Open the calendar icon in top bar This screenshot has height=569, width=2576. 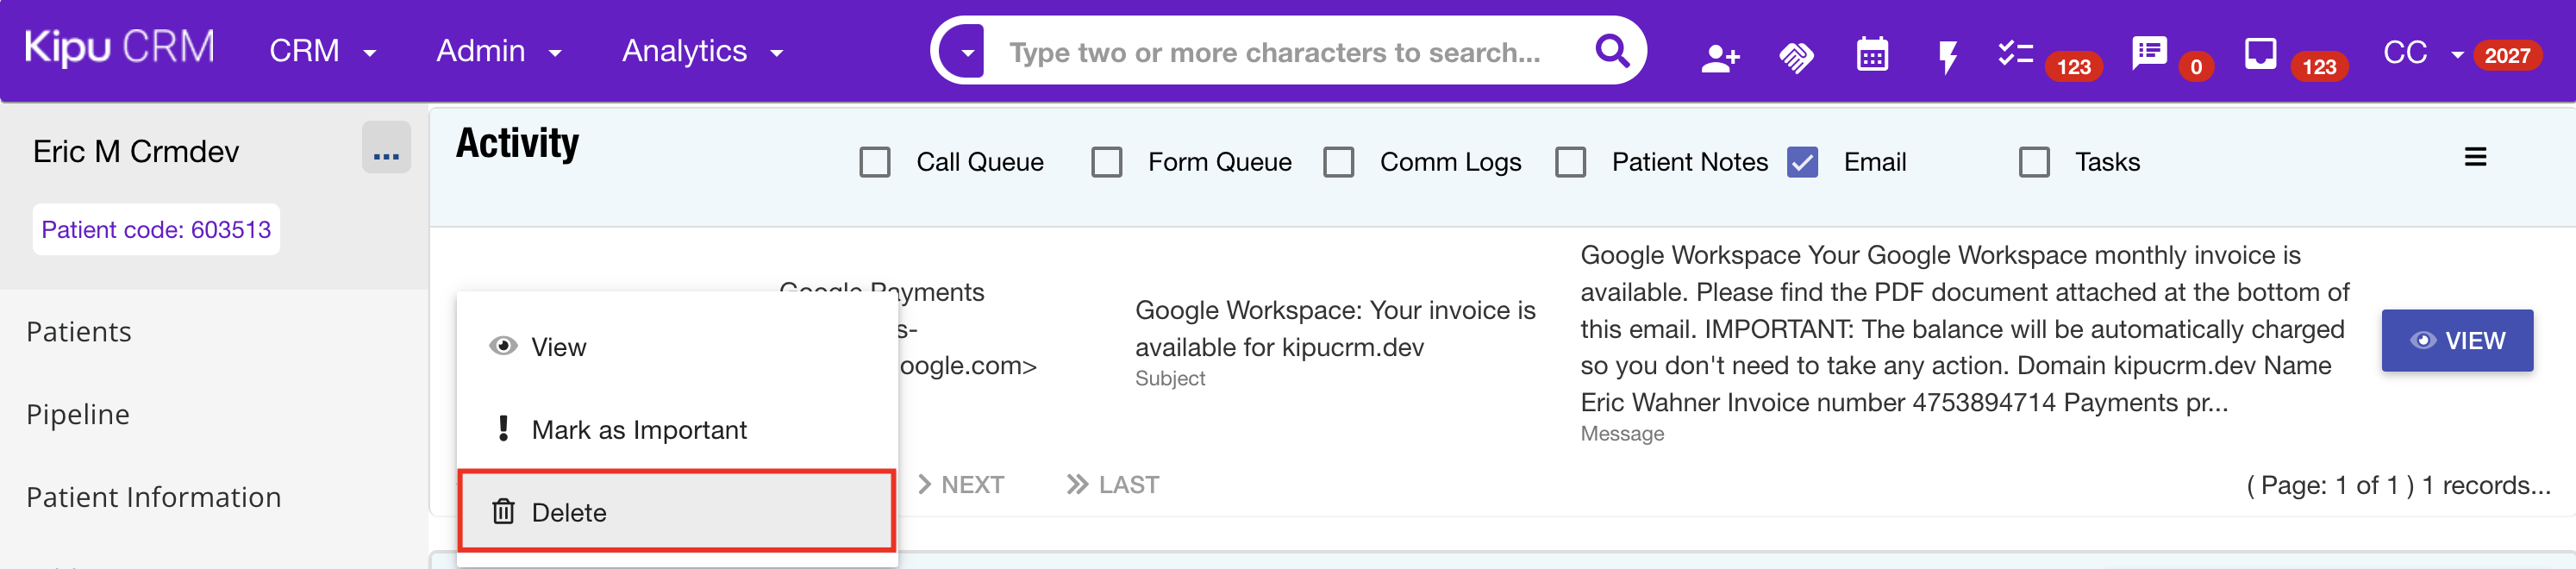tap(1871, 55)
